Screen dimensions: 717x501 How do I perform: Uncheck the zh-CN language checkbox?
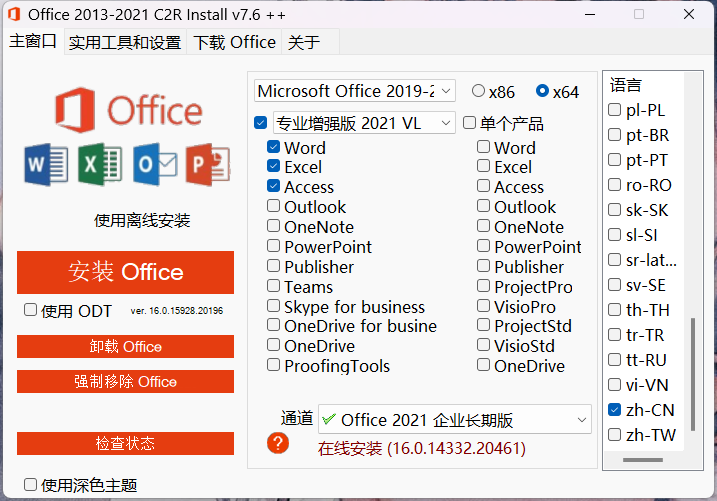[615, 410]
